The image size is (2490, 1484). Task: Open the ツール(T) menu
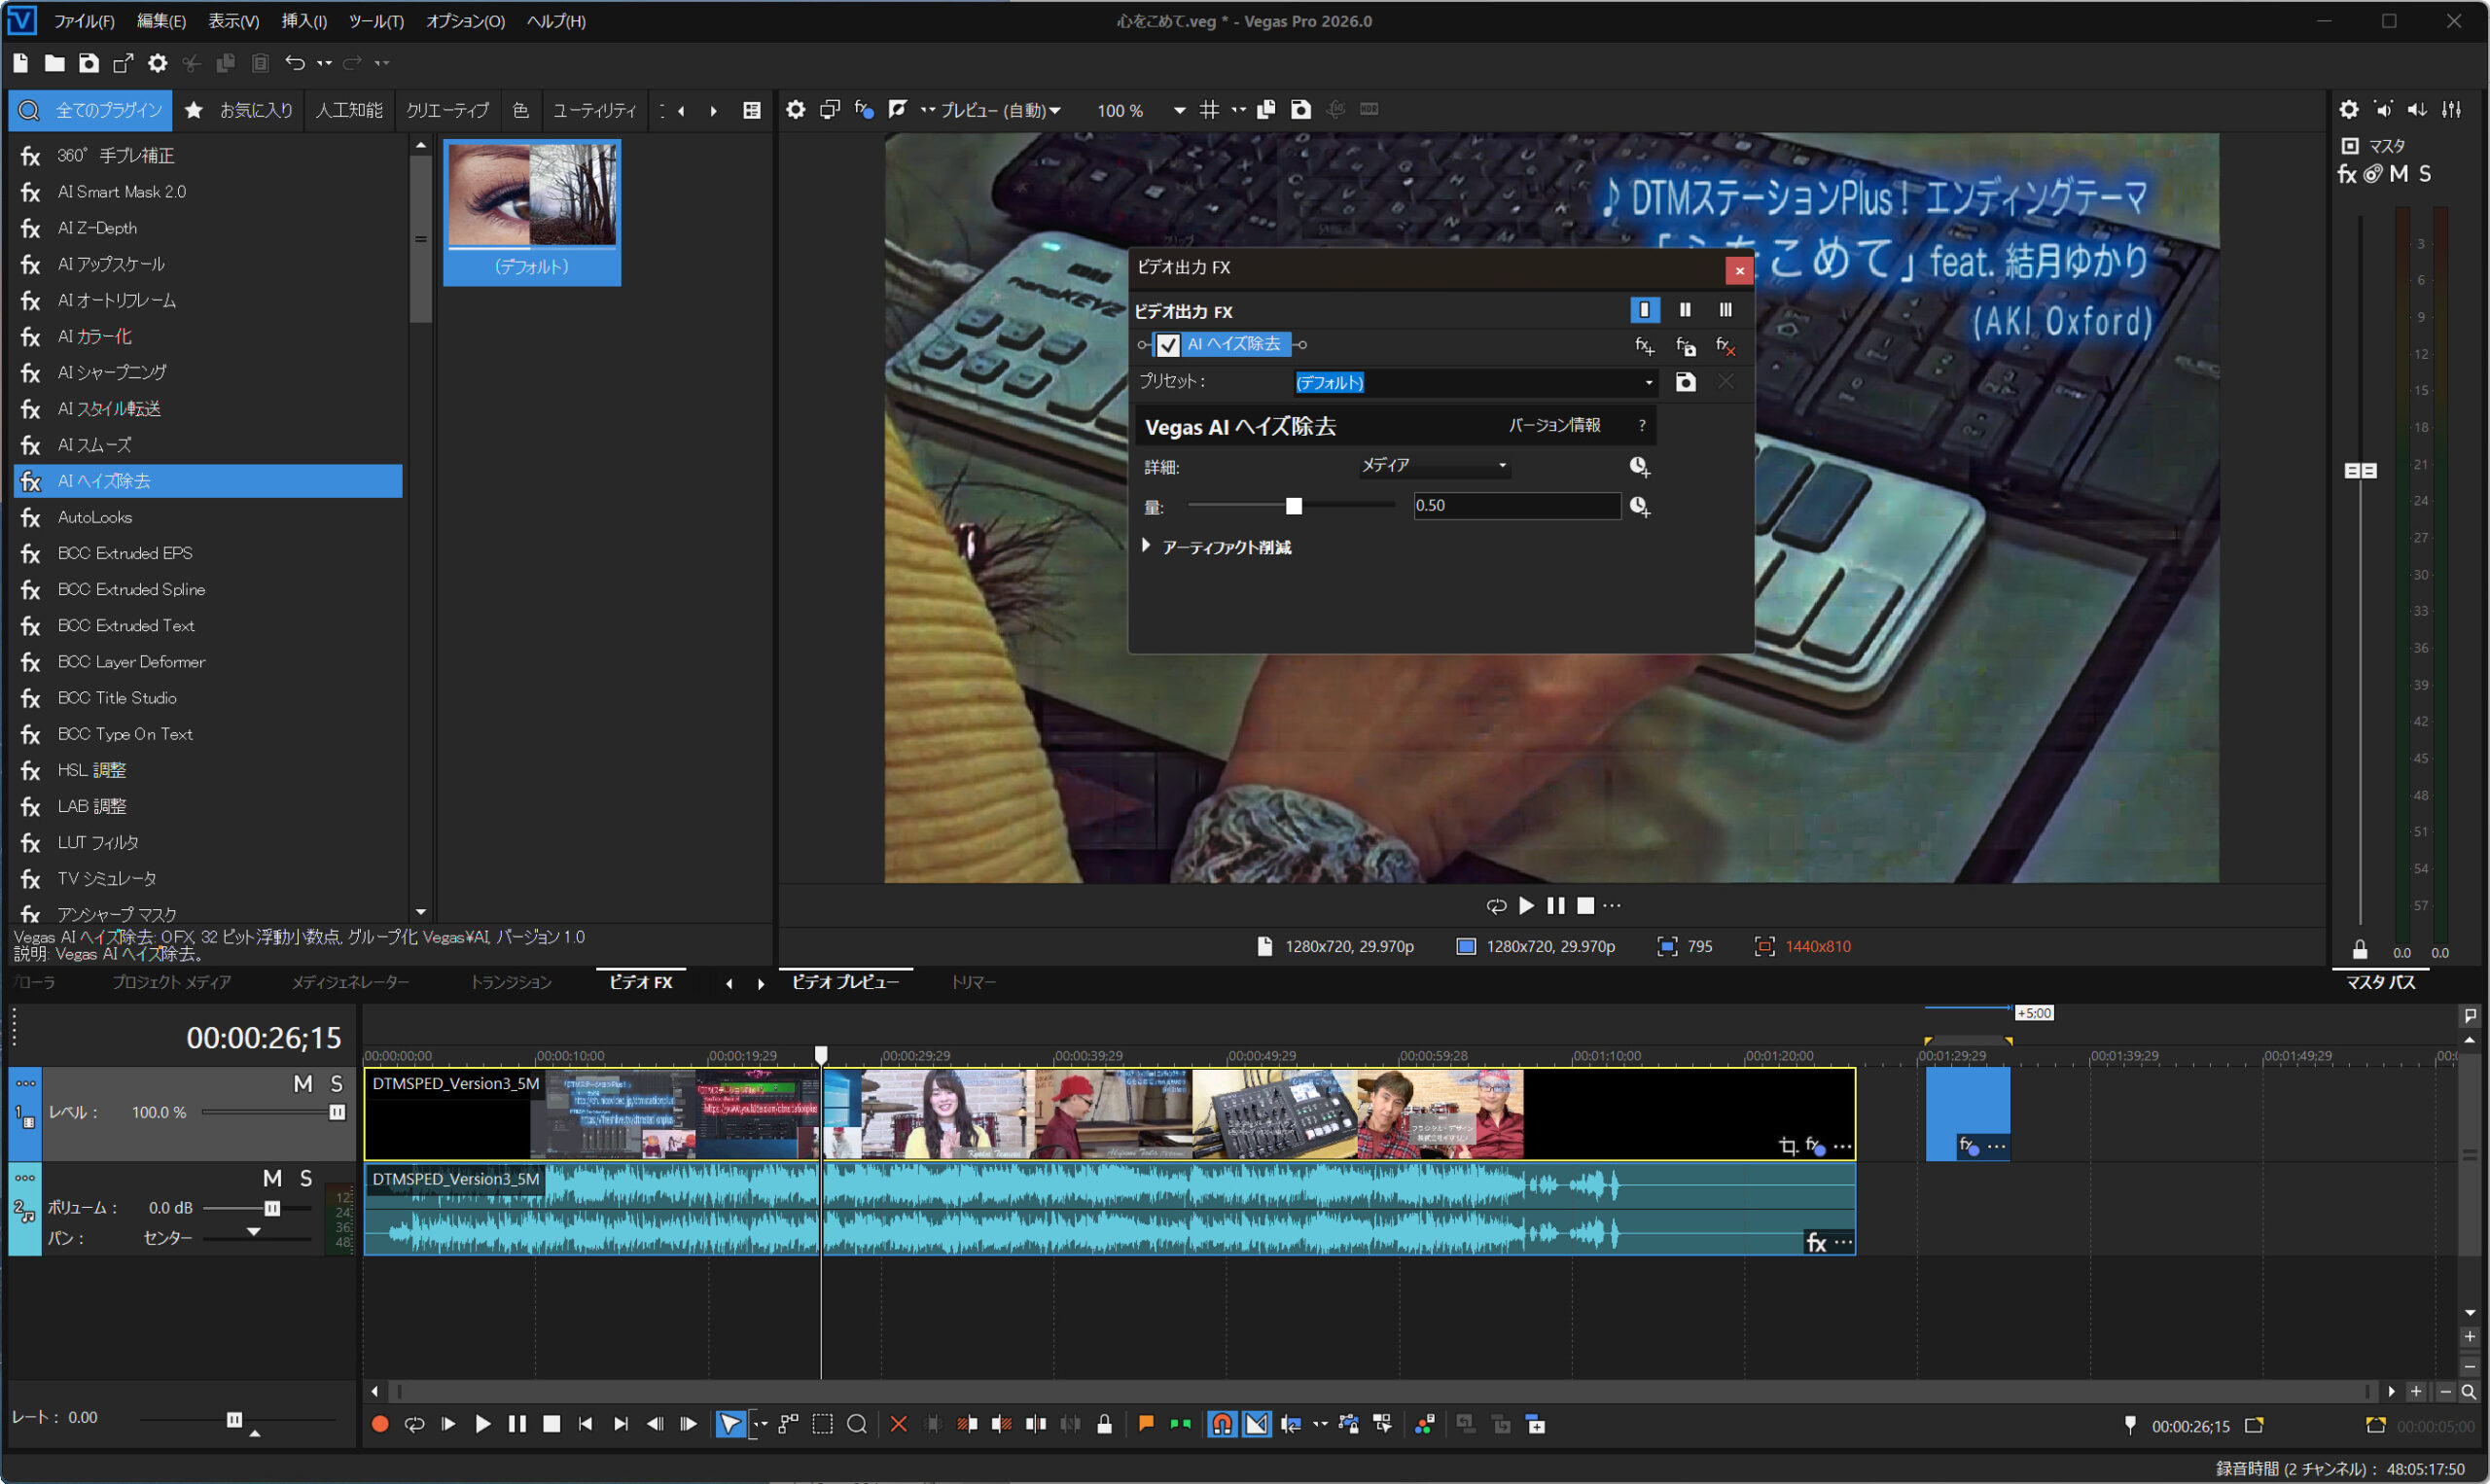[x=376, y=21]
